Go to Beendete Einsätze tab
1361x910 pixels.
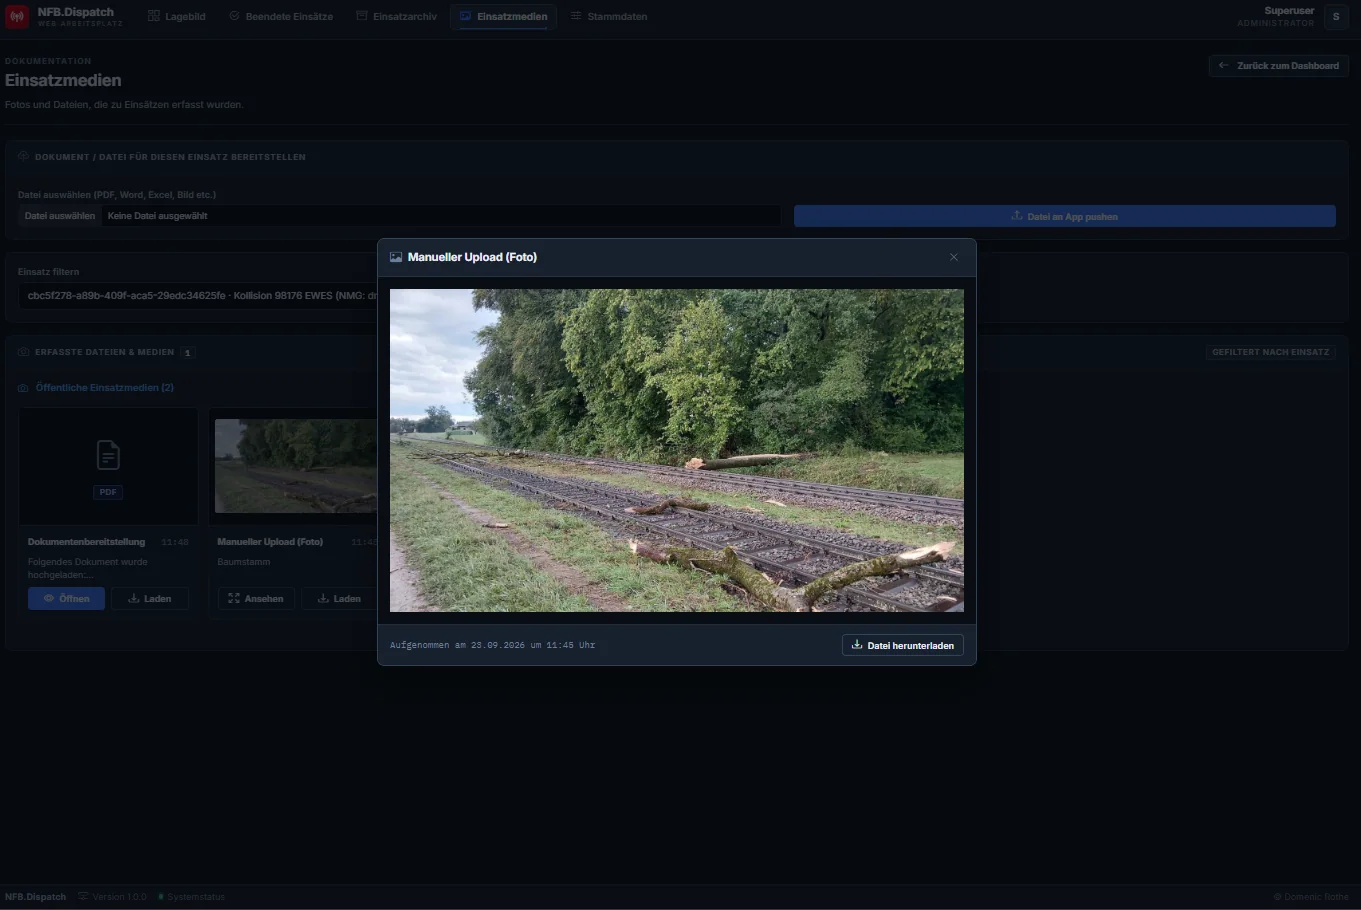[281, 16]
